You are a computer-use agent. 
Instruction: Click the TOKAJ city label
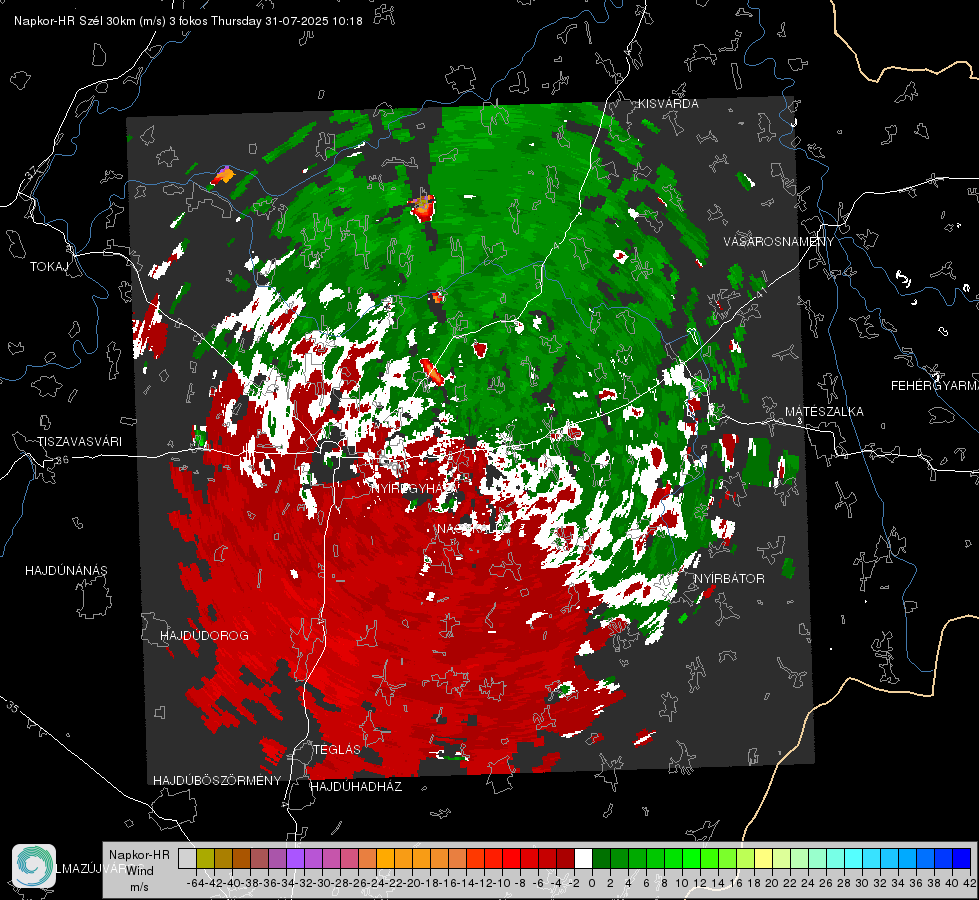click(49, 267)
